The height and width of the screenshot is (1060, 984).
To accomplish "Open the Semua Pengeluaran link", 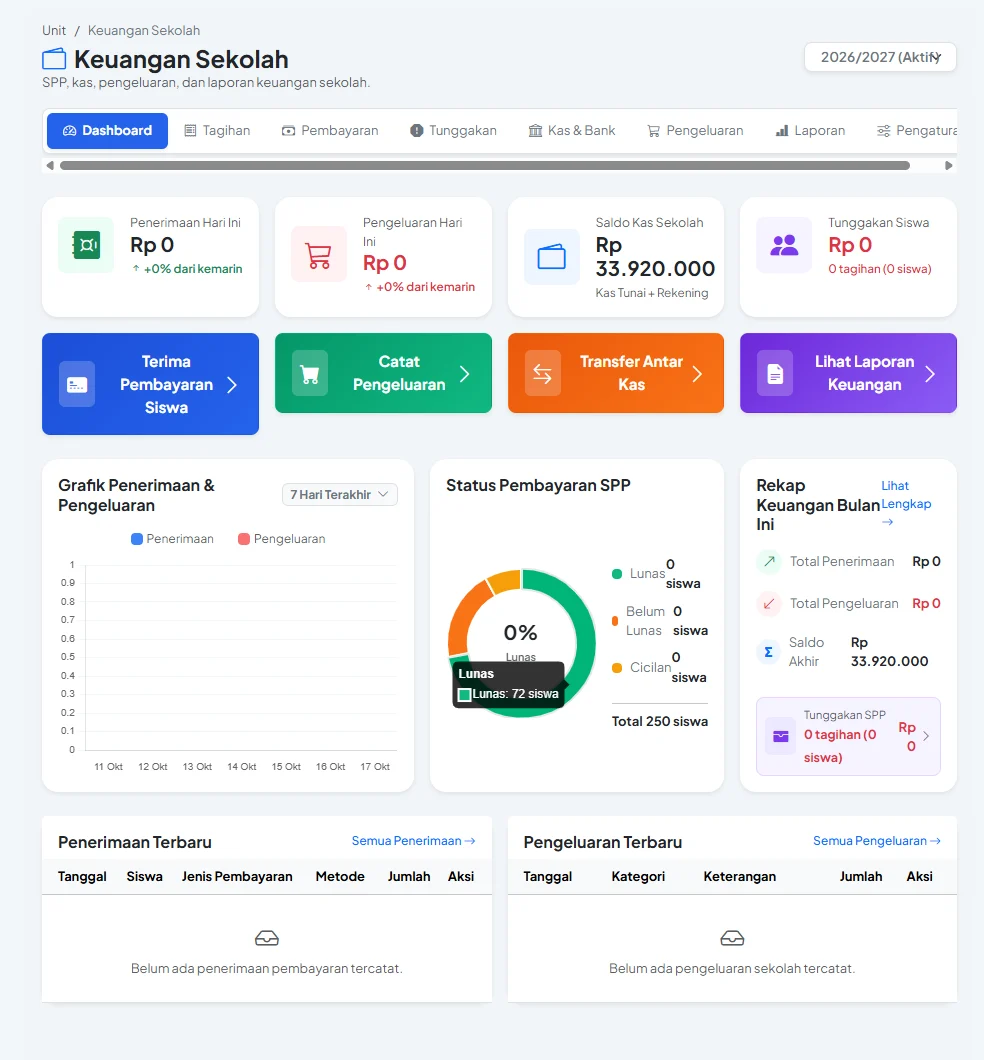I will [877, 841].
